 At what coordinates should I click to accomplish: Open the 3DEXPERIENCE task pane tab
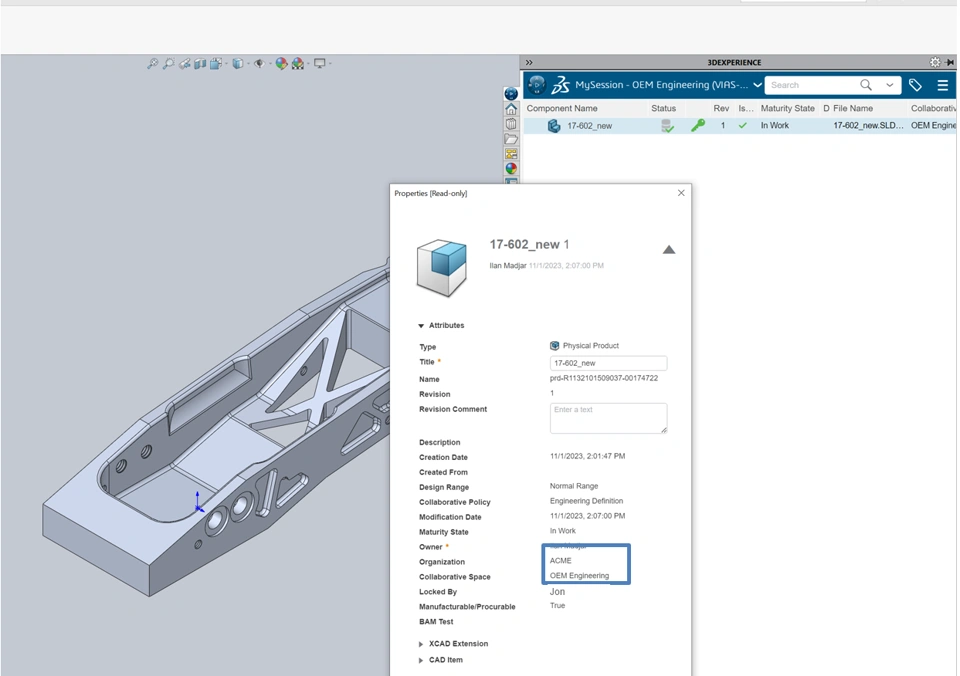point(511,94)
